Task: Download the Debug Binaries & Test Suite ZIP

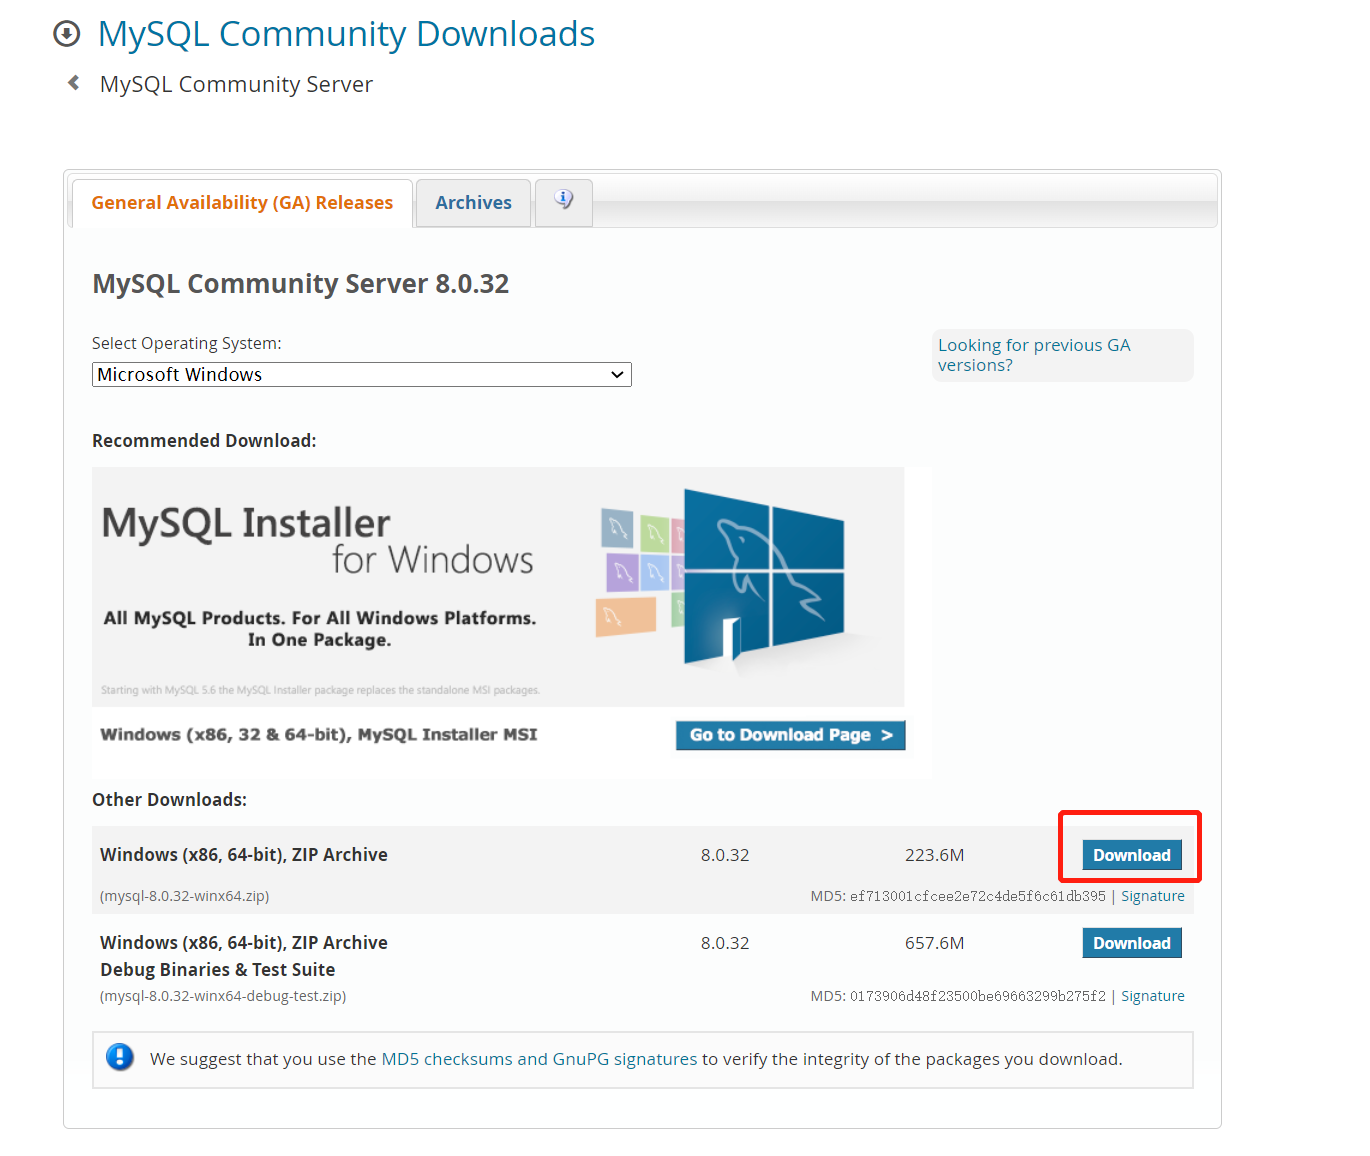Action: coord(1131,943)
